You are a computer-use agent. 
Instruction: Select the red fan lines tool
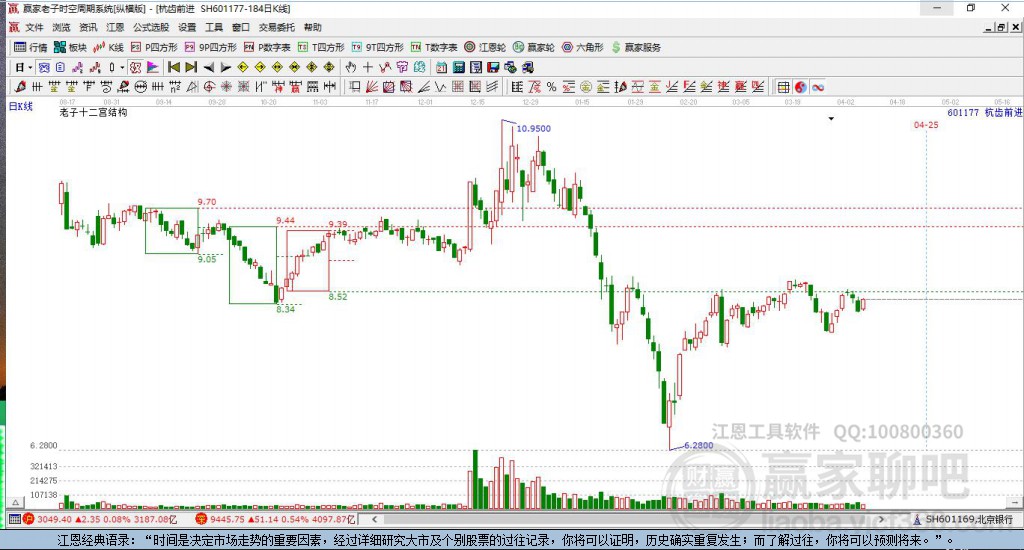372,87
